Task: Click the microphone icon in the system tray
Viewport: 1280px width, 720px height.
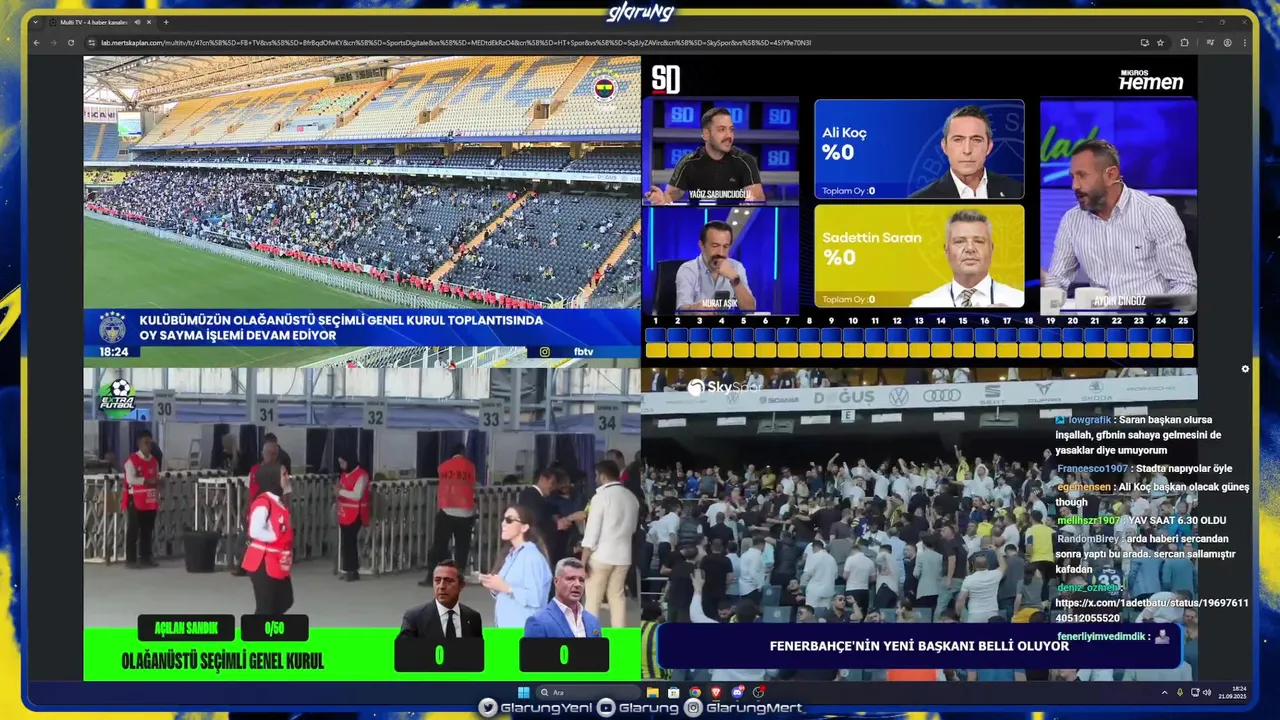Action: 1179,692
